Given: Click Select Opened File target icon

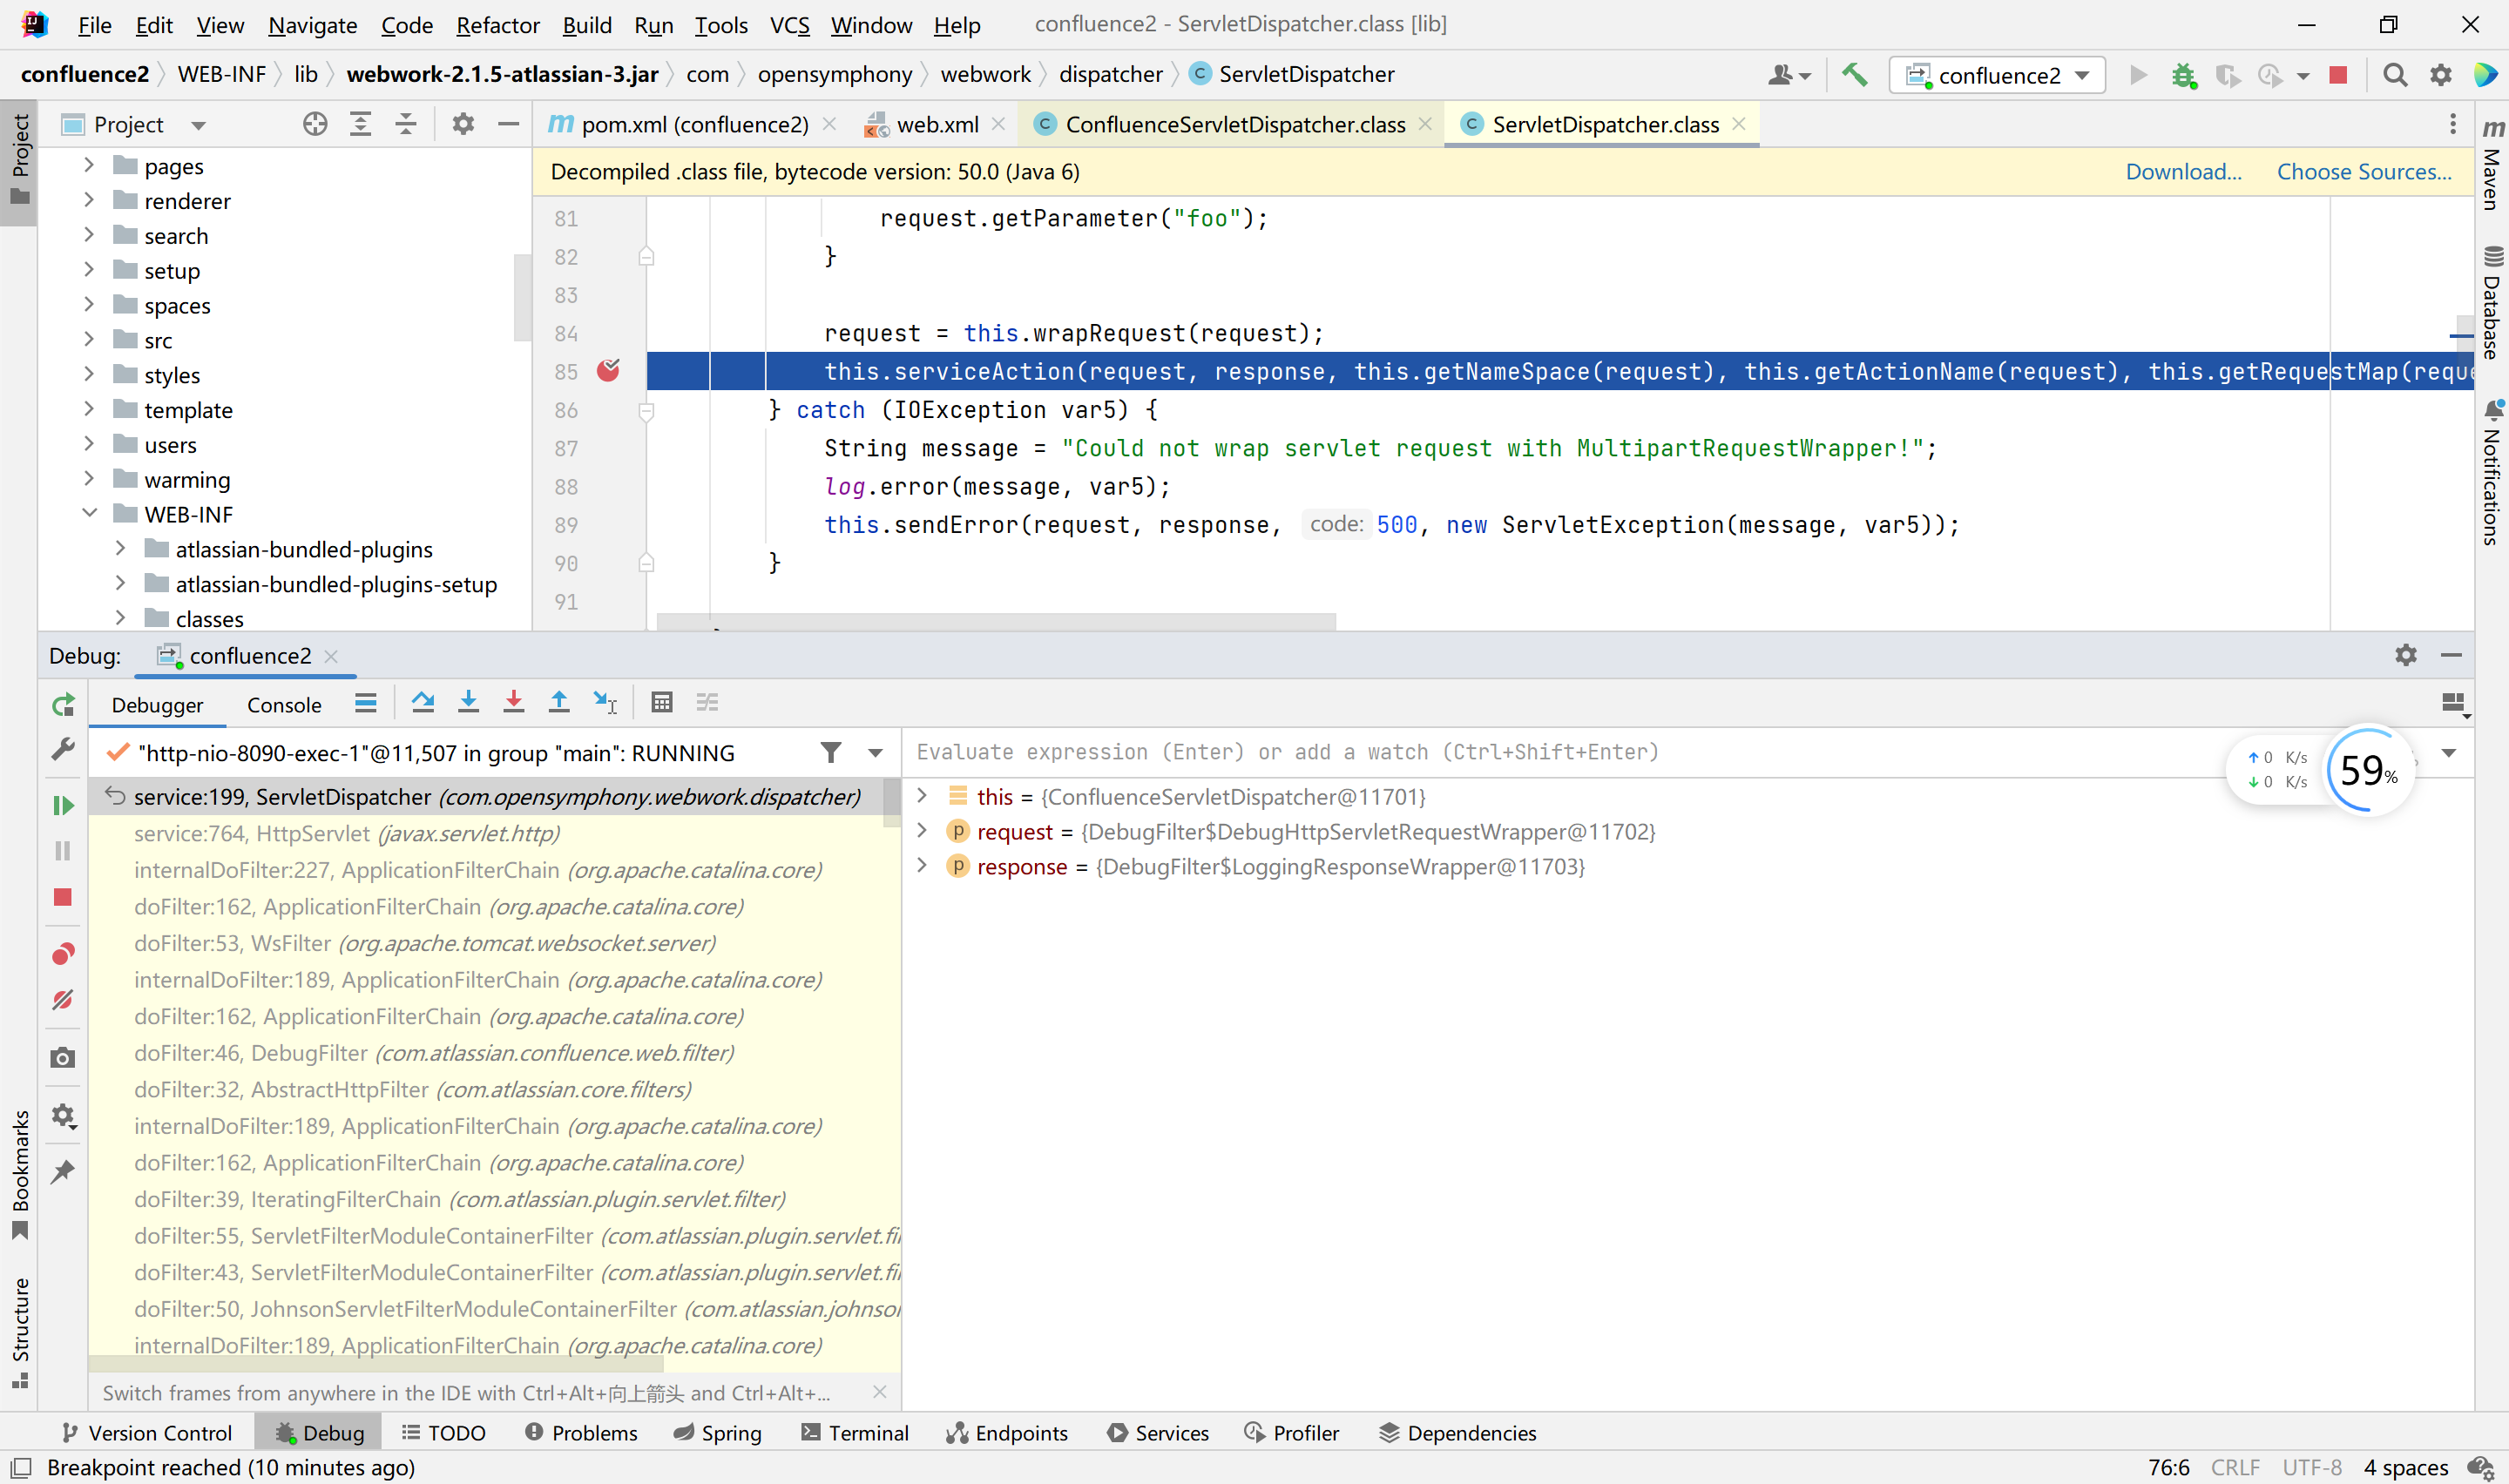Looking at the screenshot, I should pyautogui.click(x=315, y=124).
